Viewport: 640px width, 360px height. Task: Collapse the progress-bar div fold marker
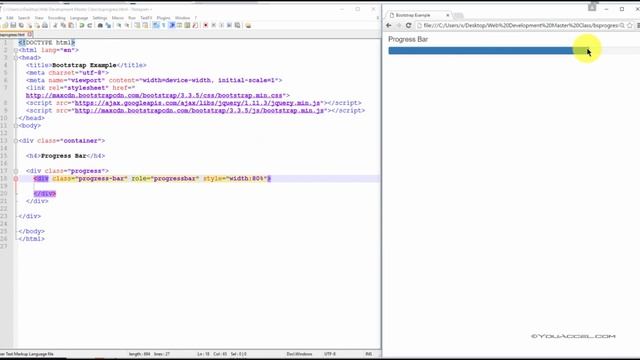click(16, 178)
